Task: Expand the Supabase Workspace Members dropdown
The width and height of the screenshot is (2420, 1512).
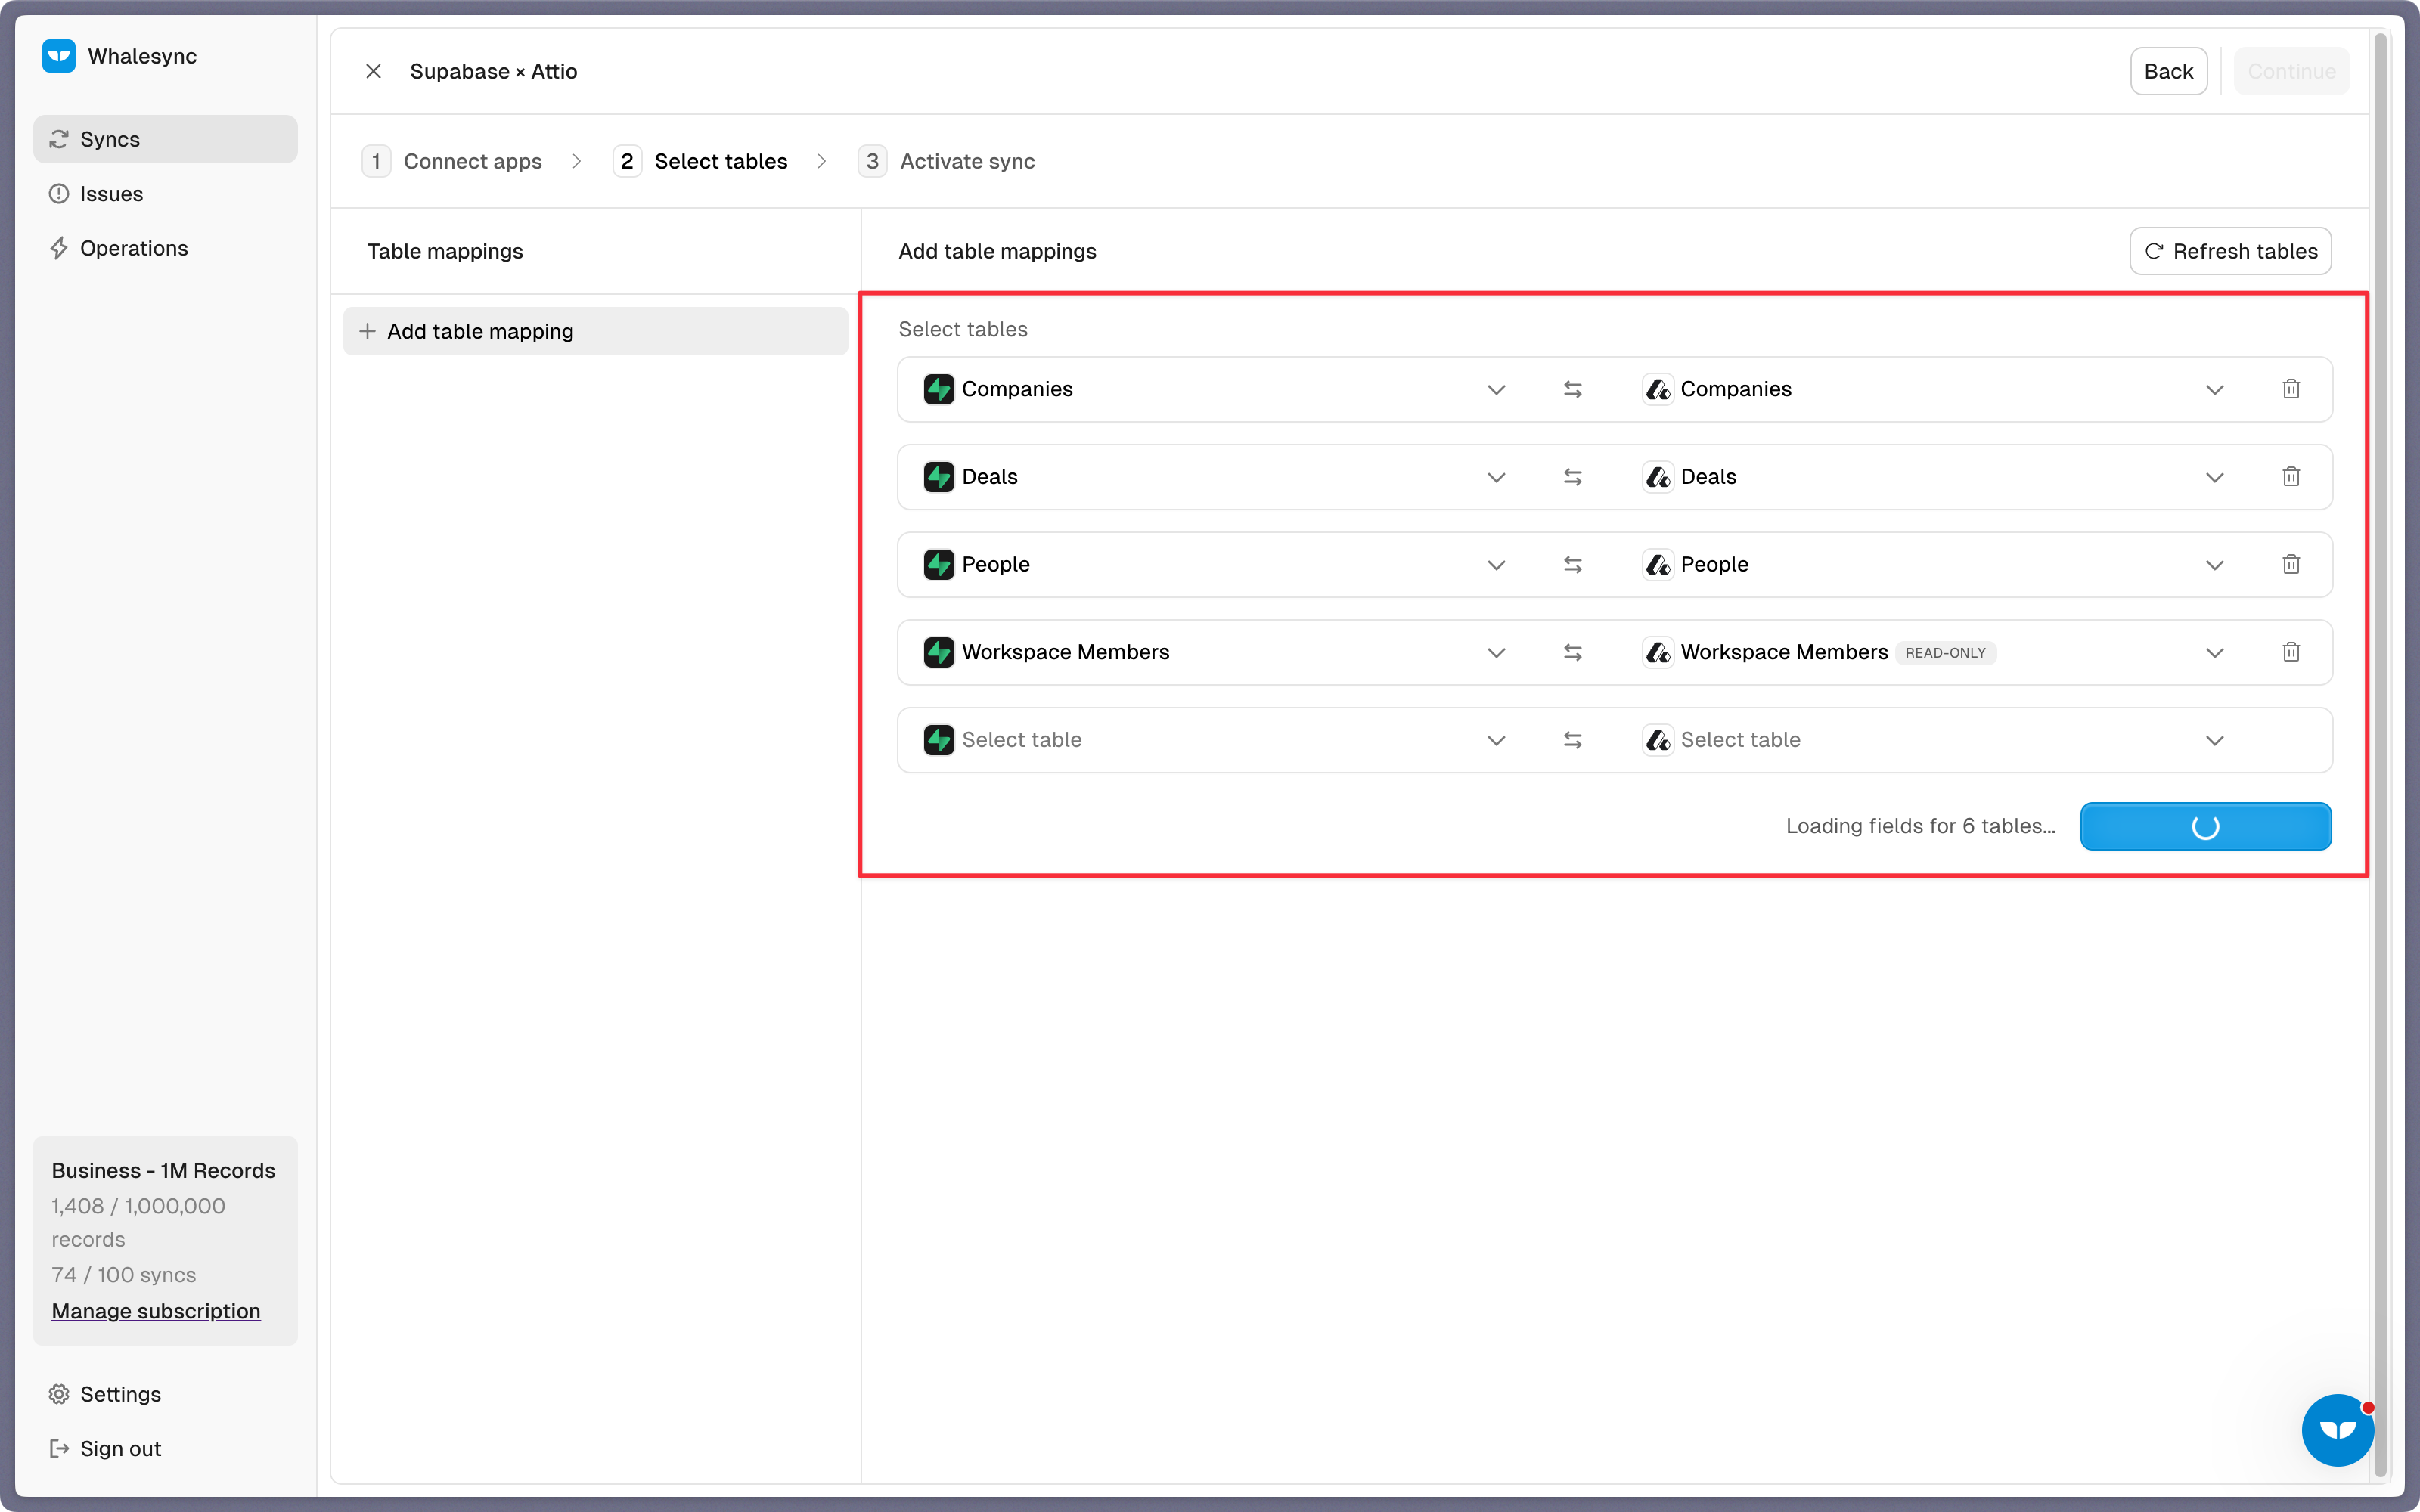Action: tap(1496, 652)
